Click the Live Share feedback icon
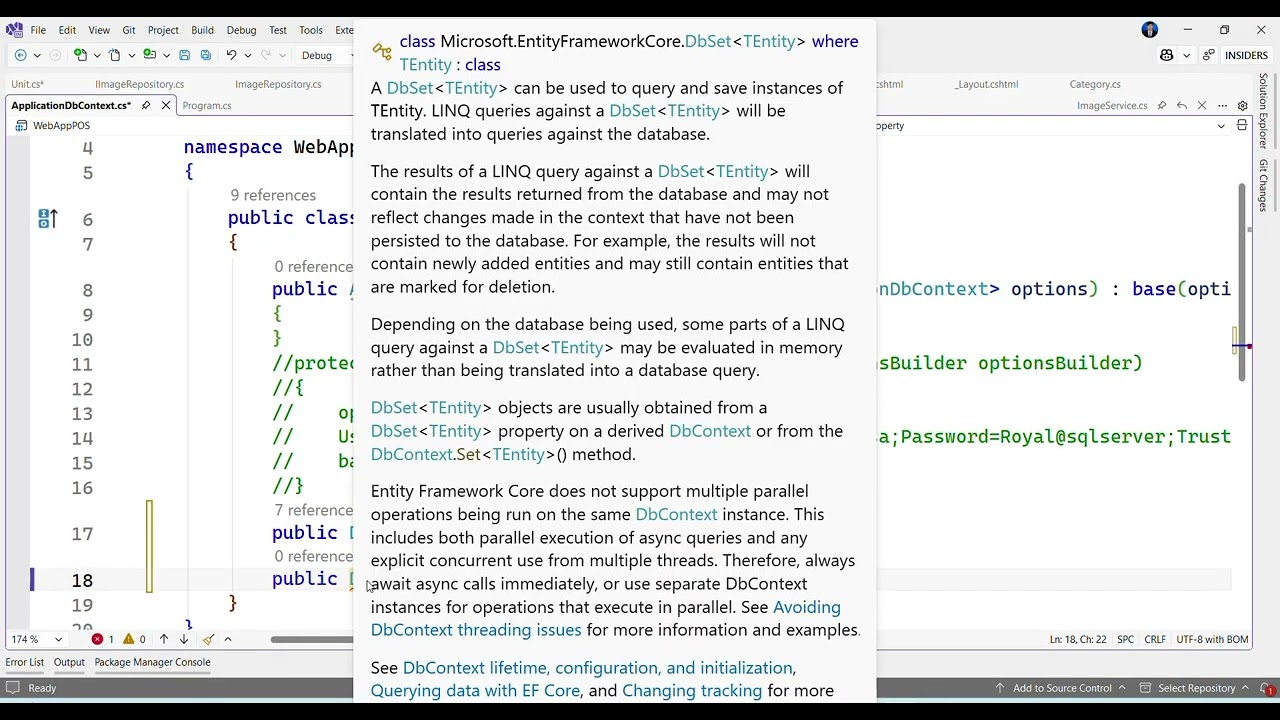This screenshot has height=720, width=1280. tap(1209, 55)
